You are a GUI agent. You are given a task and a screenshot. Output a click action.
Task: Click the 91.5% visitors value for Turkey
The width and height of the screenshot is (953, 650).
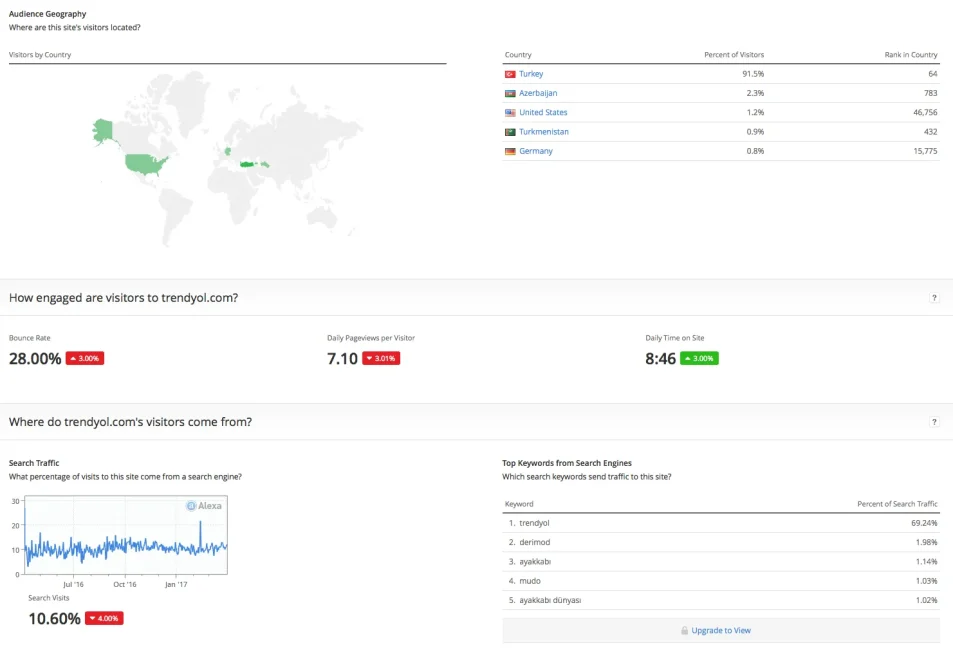pyautogui.click(x=753, y=74)
